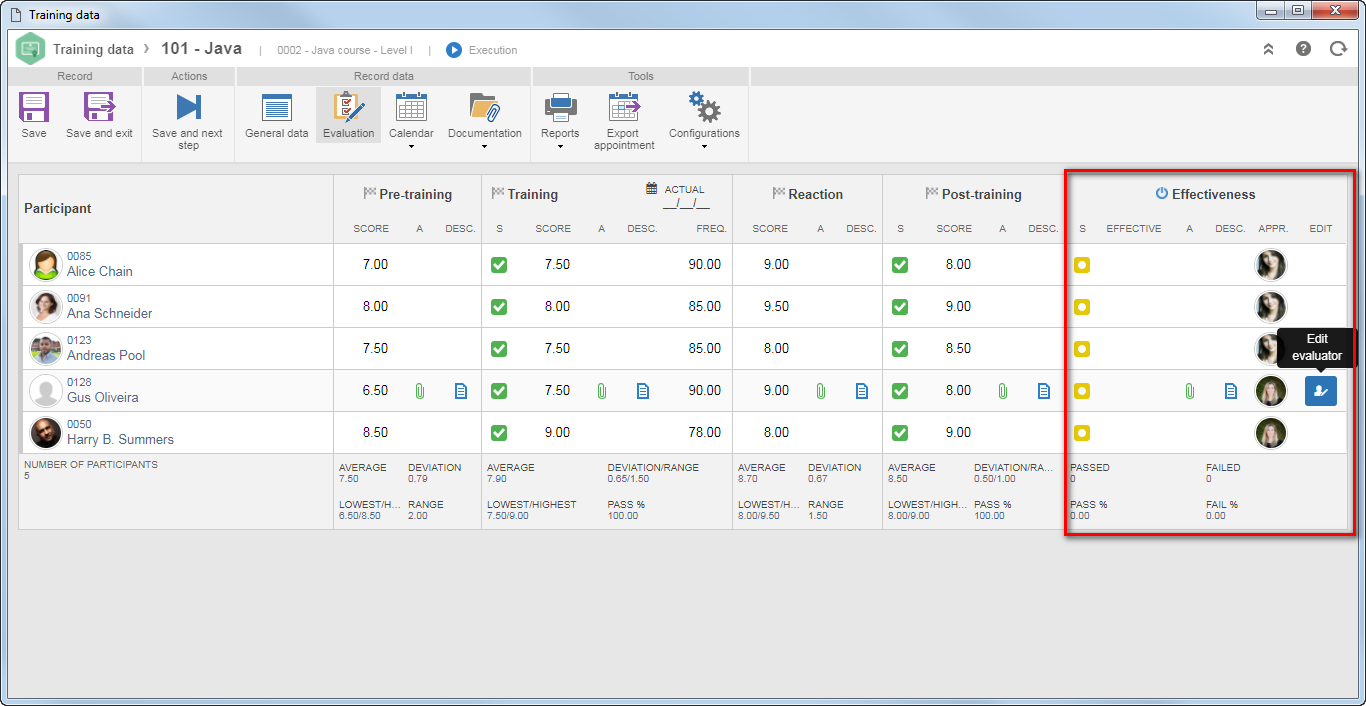The height and width of the screenshot is (706, 1366).
Task: Click Export appointment icon
Action: point(624,108)
